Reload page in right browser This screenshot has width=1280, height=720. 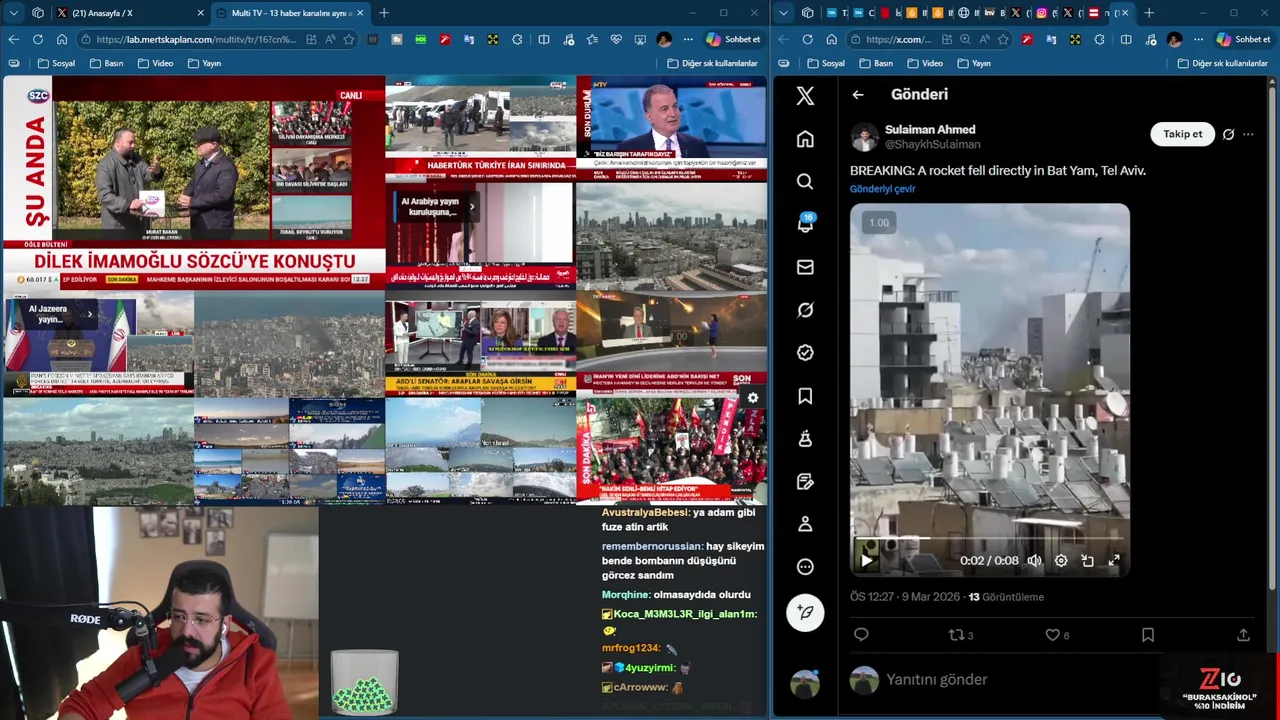click(807, 39)
